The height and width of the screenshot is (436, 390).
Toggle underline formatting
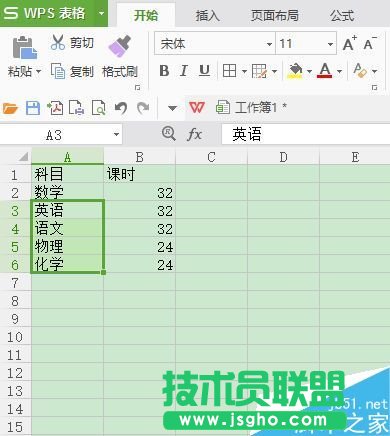(x=204, y=71)
